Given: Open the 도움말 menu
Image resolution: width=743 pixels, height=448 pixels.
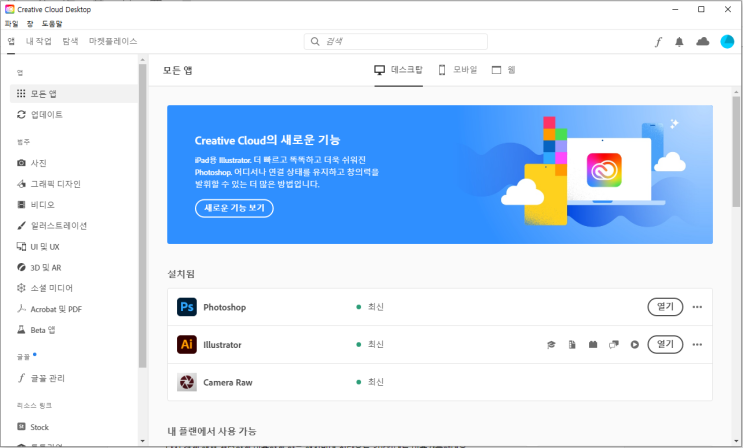Looking at the screenshot, I should (x=52, y=23).
